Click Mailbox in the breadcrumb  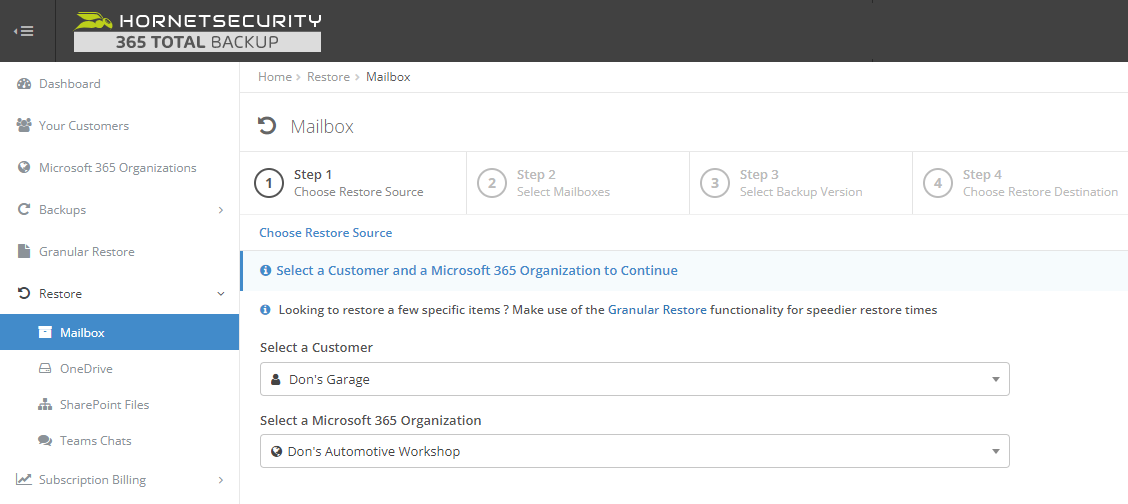pyautogui.click(x=388, y=77)
